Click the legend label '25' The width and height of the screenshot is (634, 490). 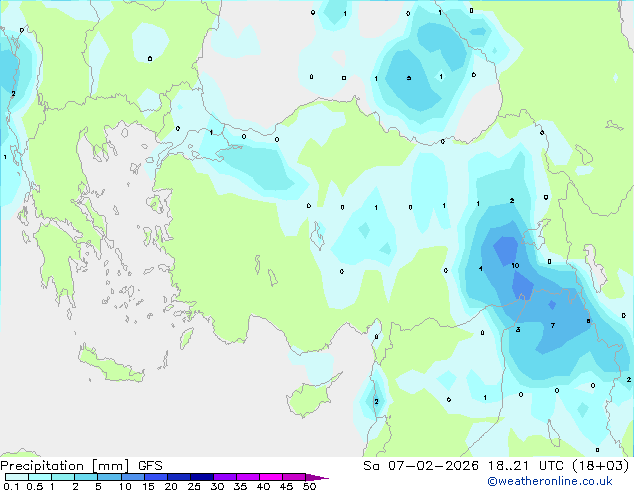(194, 486)
